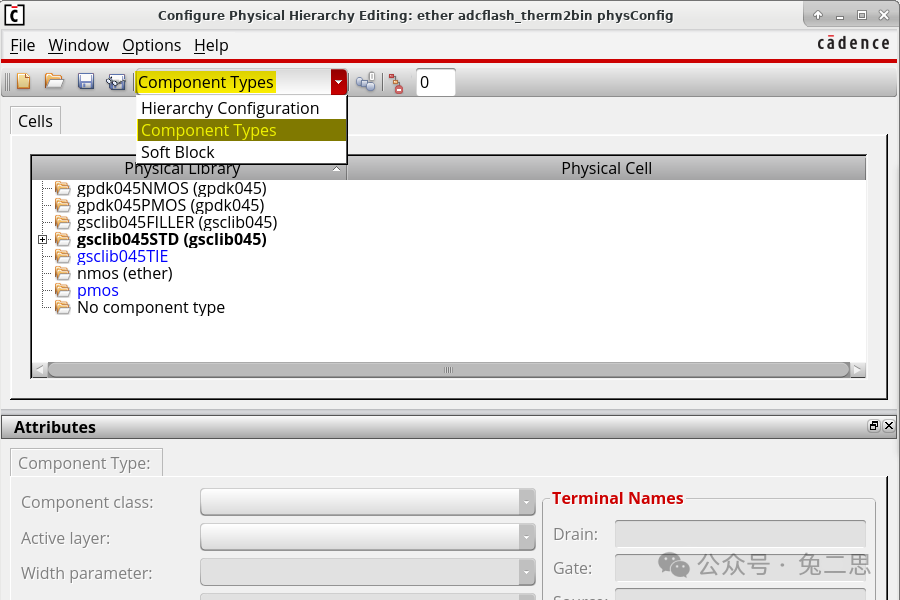
Task: Click the application icon in title bar
Action: point(14,15)
